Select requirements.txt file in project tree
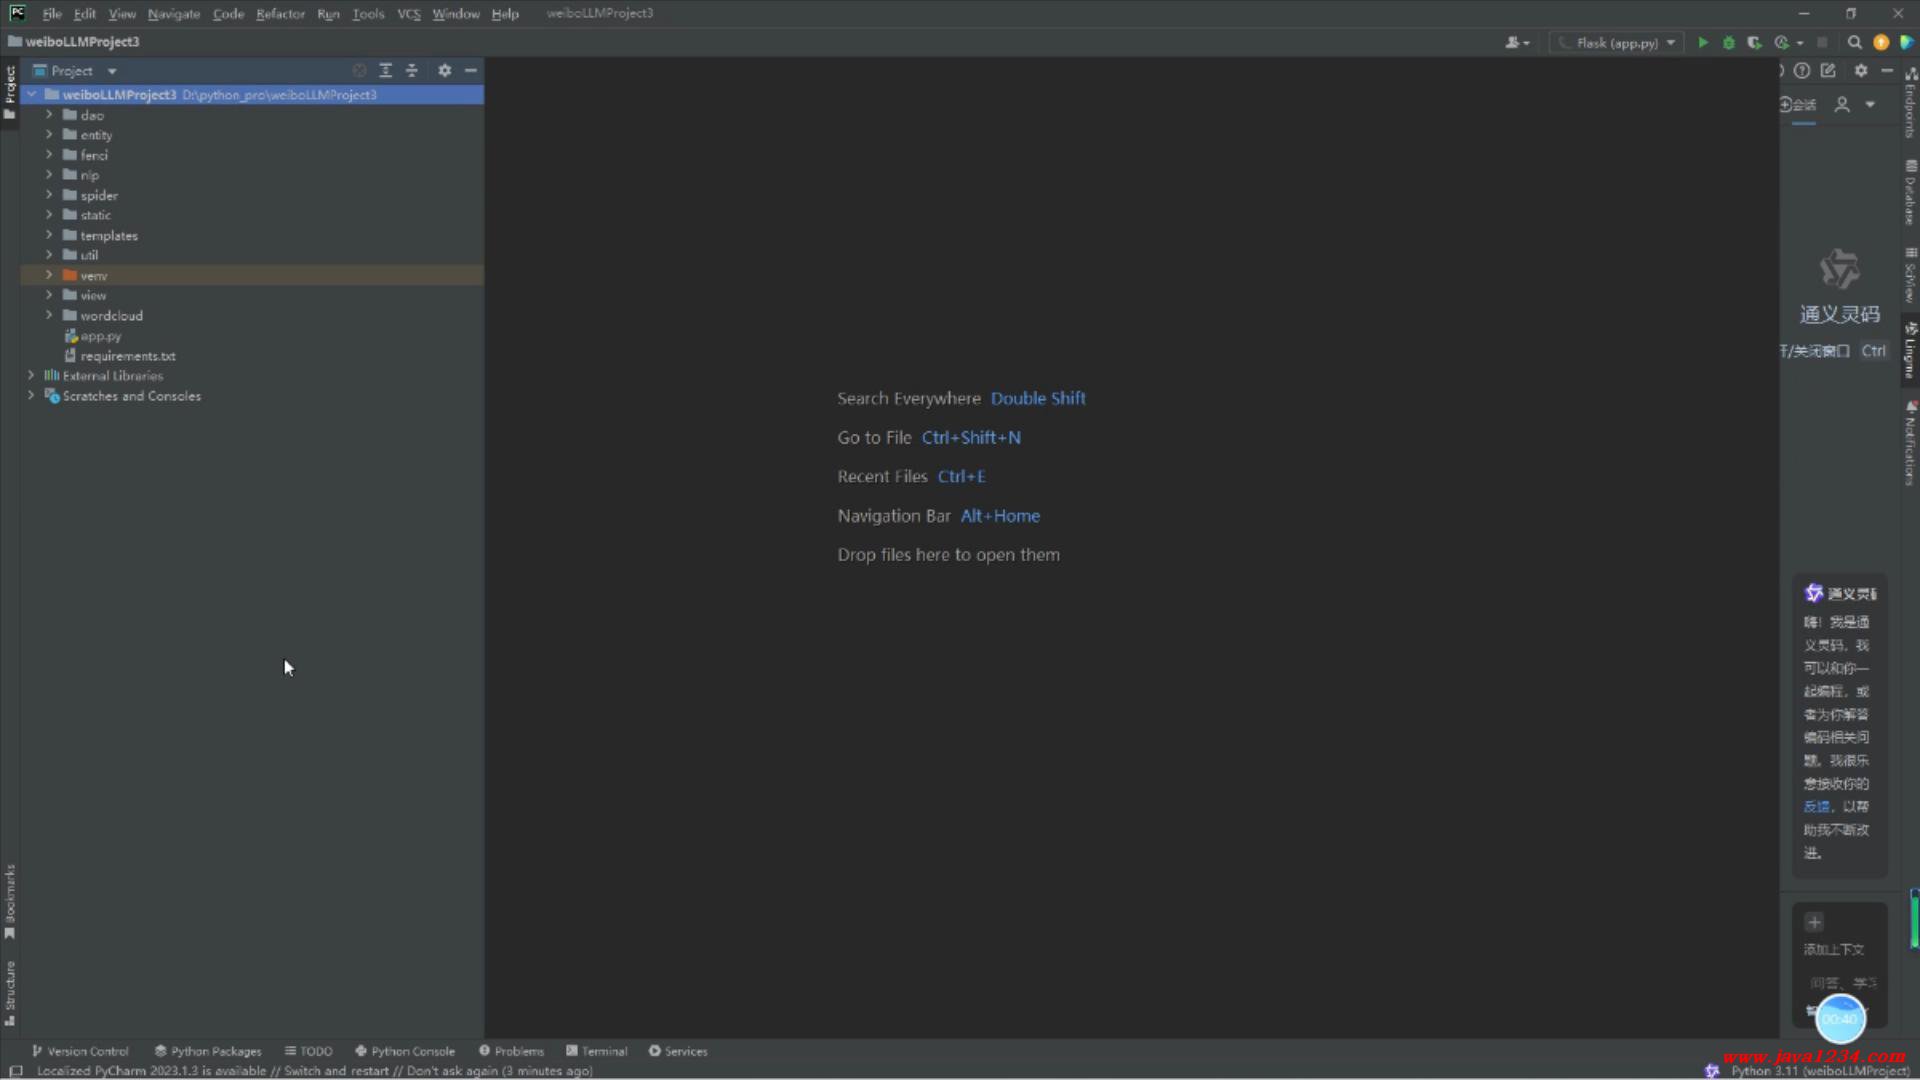This screenshot has height=1080, width=1920. (x=127, y=356)
